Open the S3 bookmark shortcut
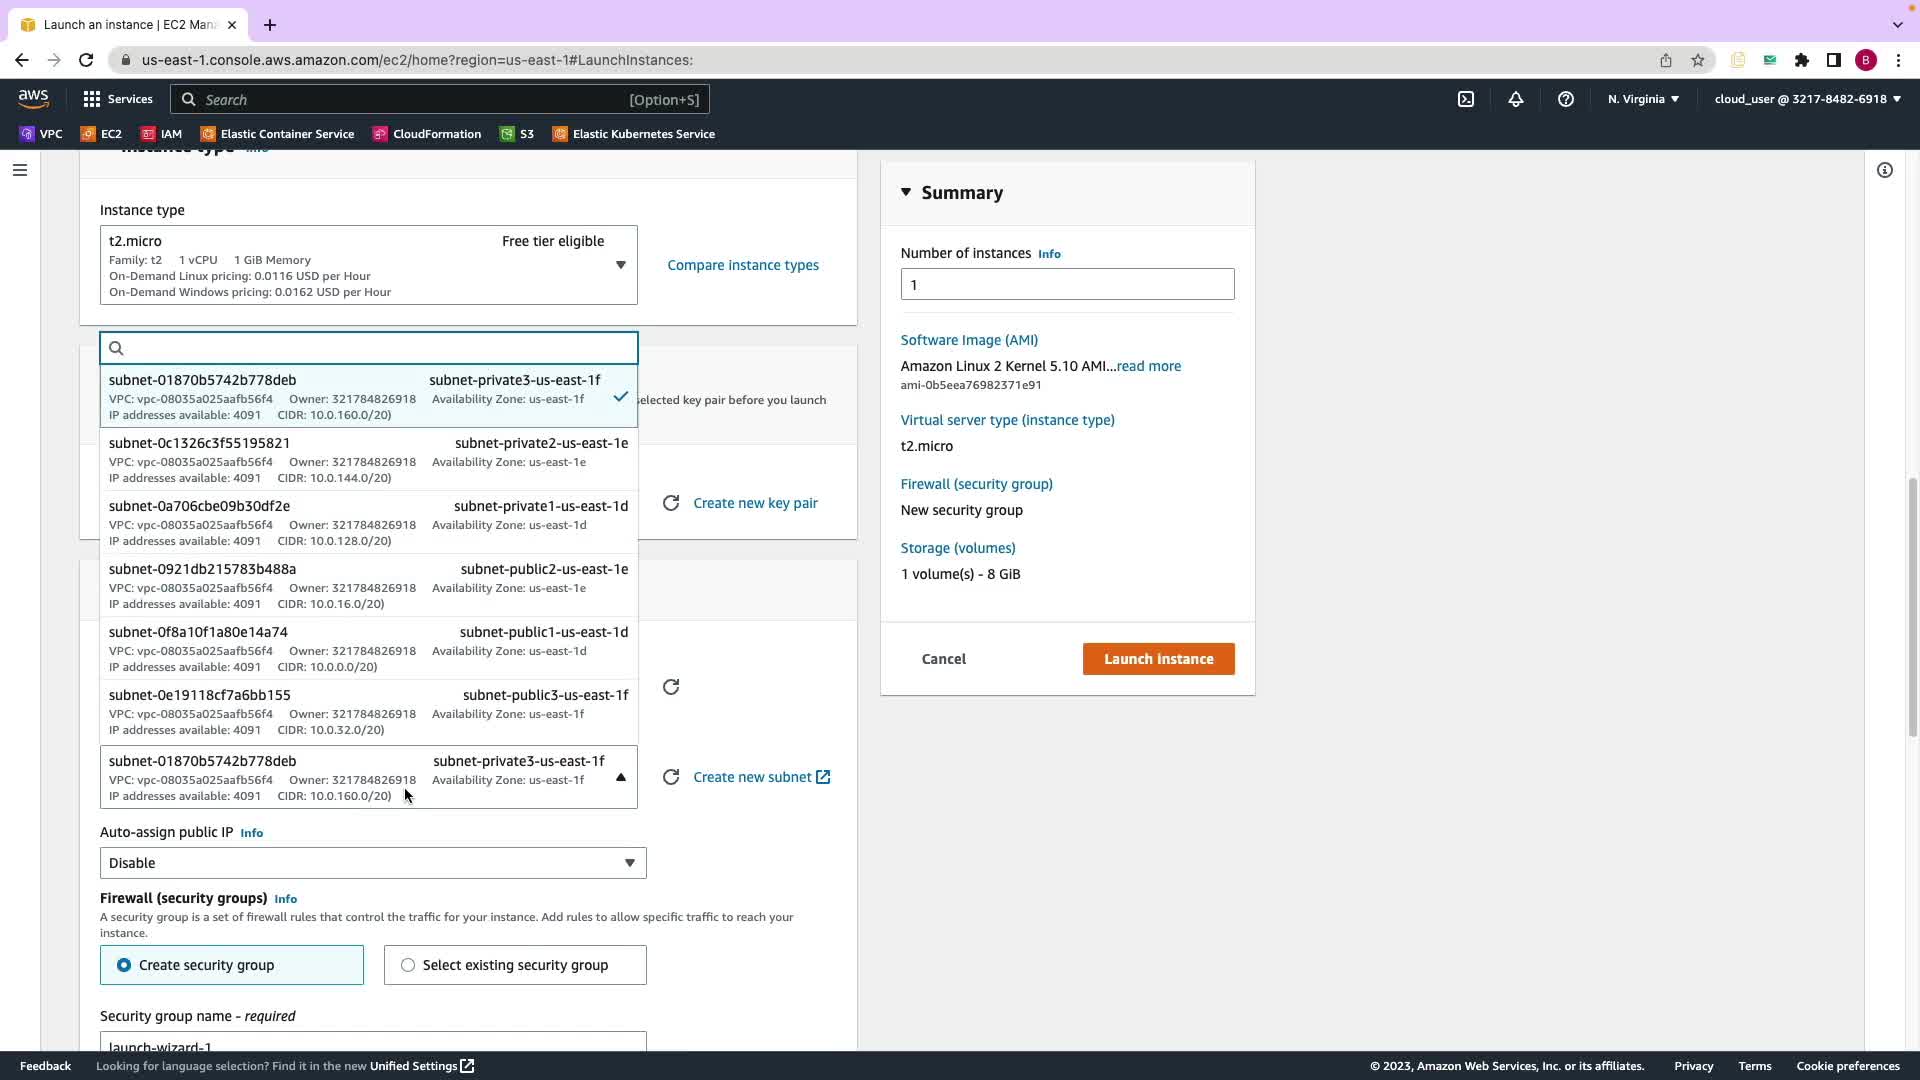1920x1080 pixels. 517,134
